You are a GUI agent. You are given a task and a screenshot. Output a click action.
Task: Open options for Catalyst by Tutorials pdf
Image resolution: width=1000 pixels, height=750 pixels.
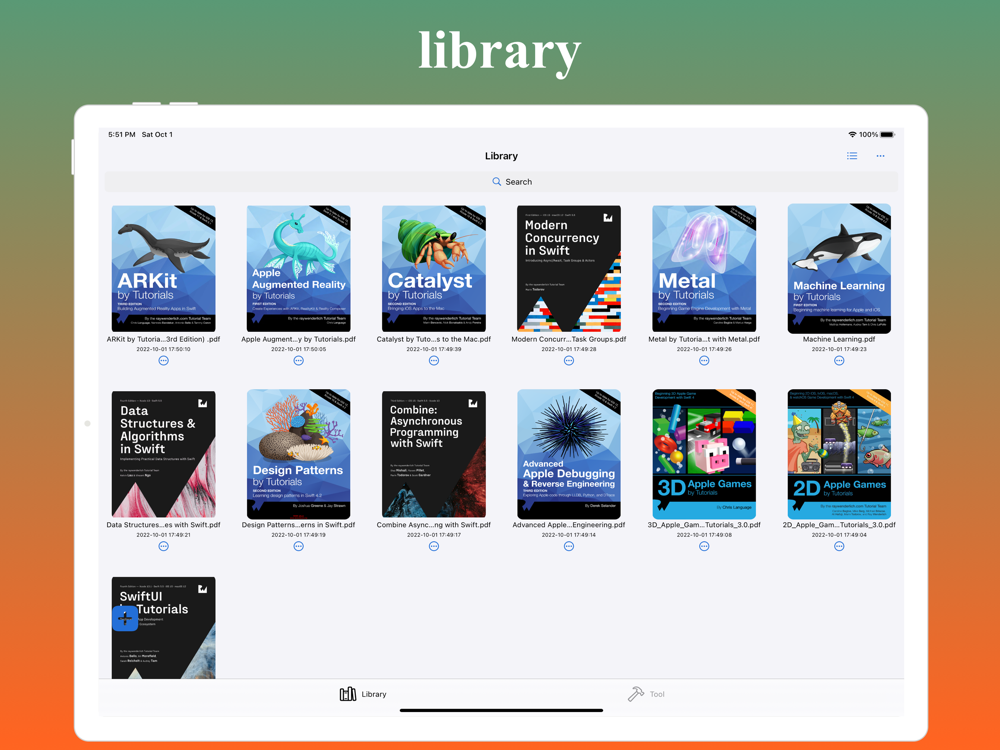434,361
